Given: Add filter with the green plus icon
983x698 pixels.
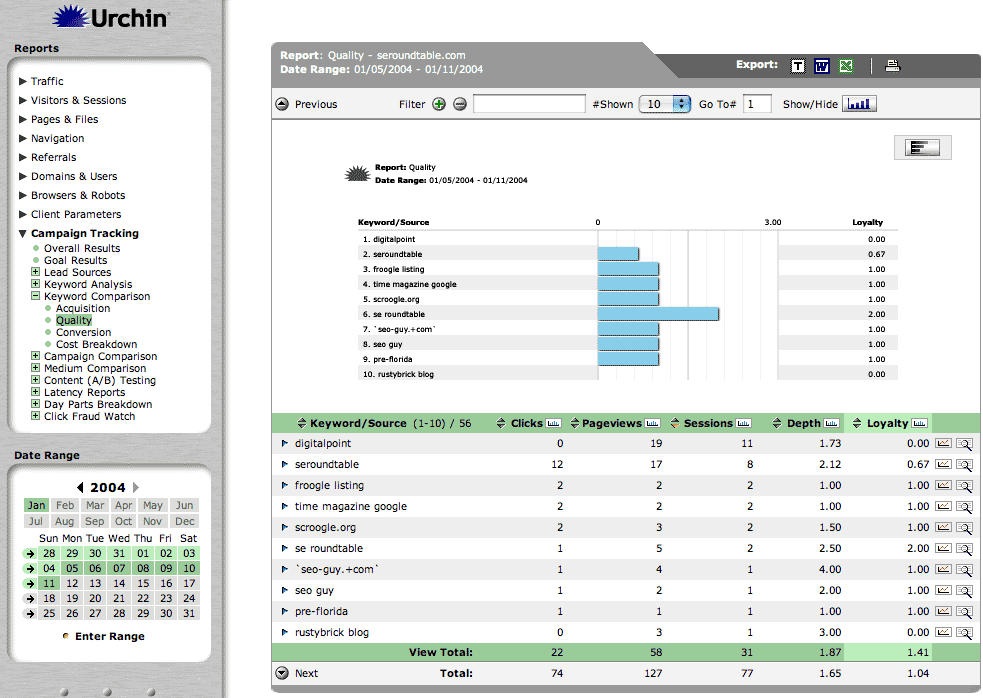Looking at the screenshot, I should coord(439,104).
